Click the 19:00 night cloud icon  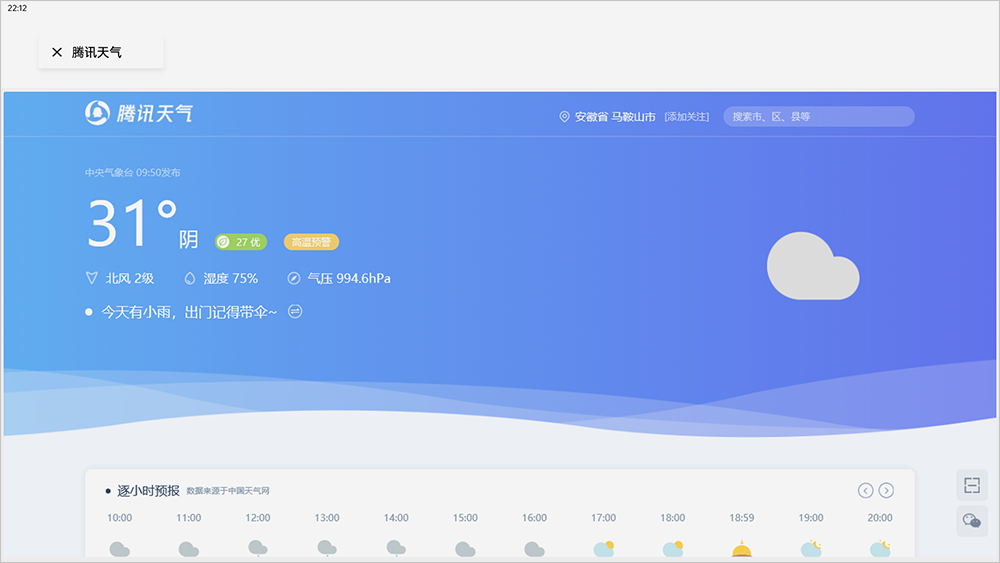(x=811, y=548)
